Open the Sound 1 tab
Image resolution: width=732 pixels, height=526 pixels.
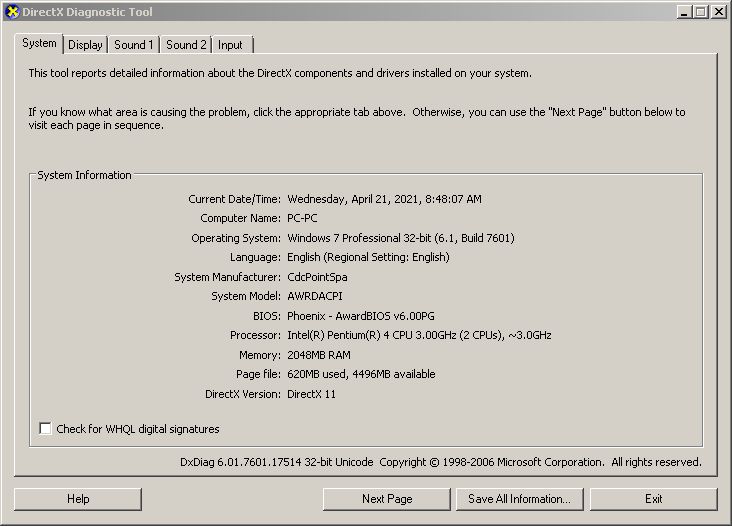tap(134, 45)
